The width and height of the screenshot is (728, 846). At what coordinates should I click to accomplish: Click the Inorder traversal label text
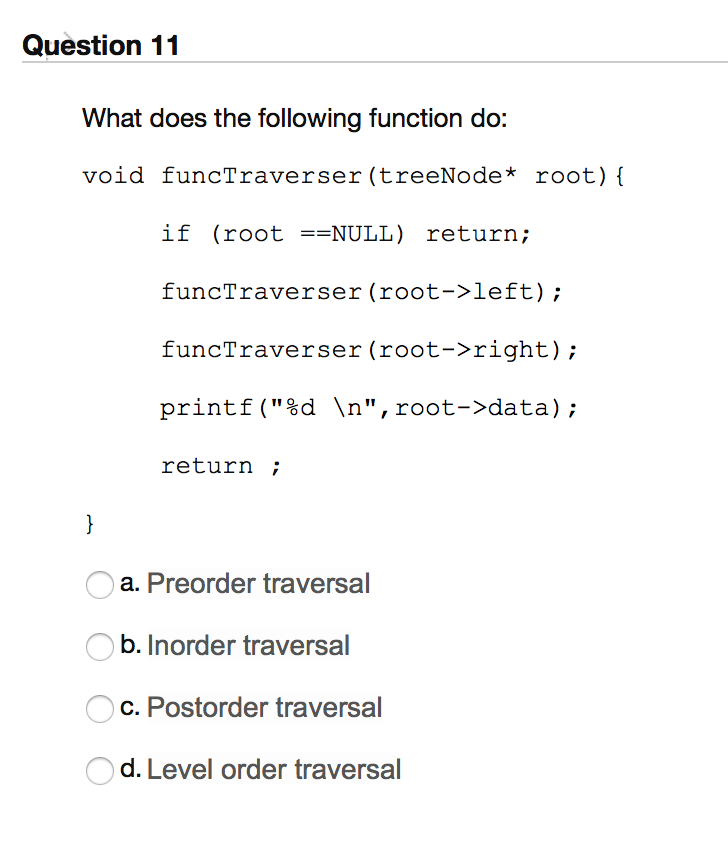click(x=248, y=646)
